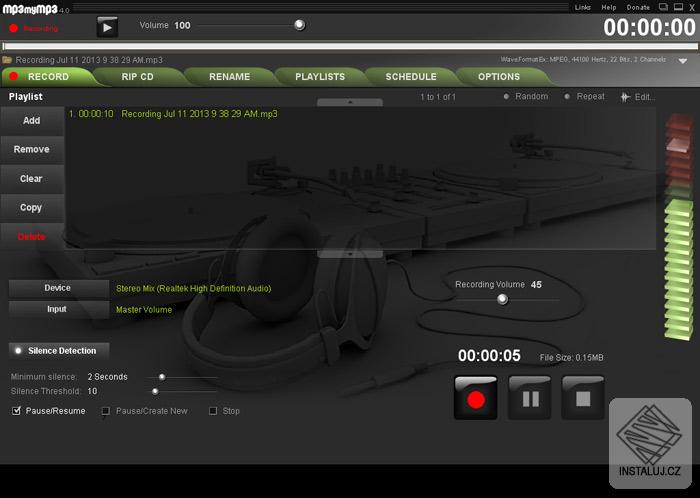700x498 pixels.
Task: Click the playback progress bar
Action: pyautogui.click(x=350, y=46)
